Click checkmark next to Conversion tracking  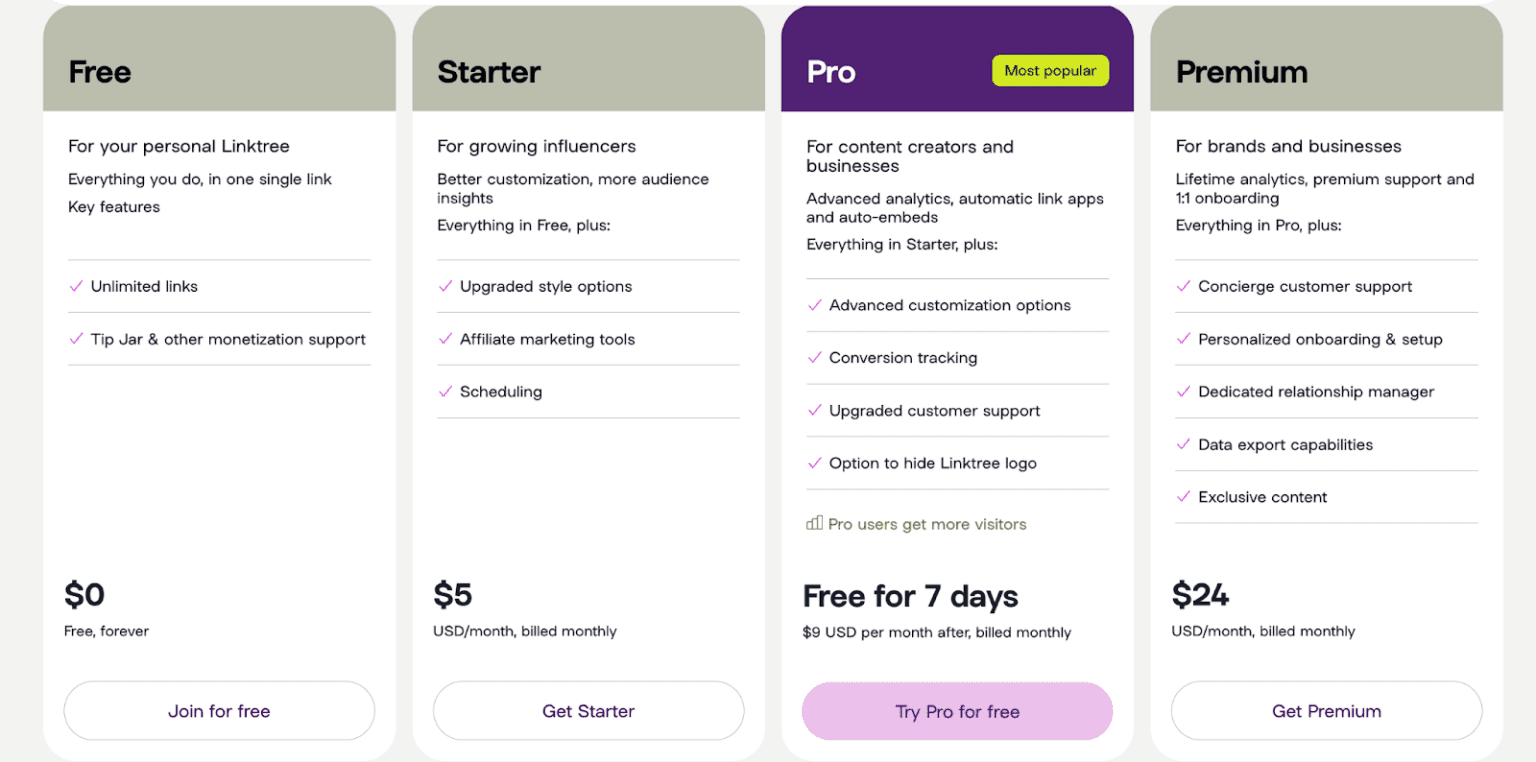814,358
